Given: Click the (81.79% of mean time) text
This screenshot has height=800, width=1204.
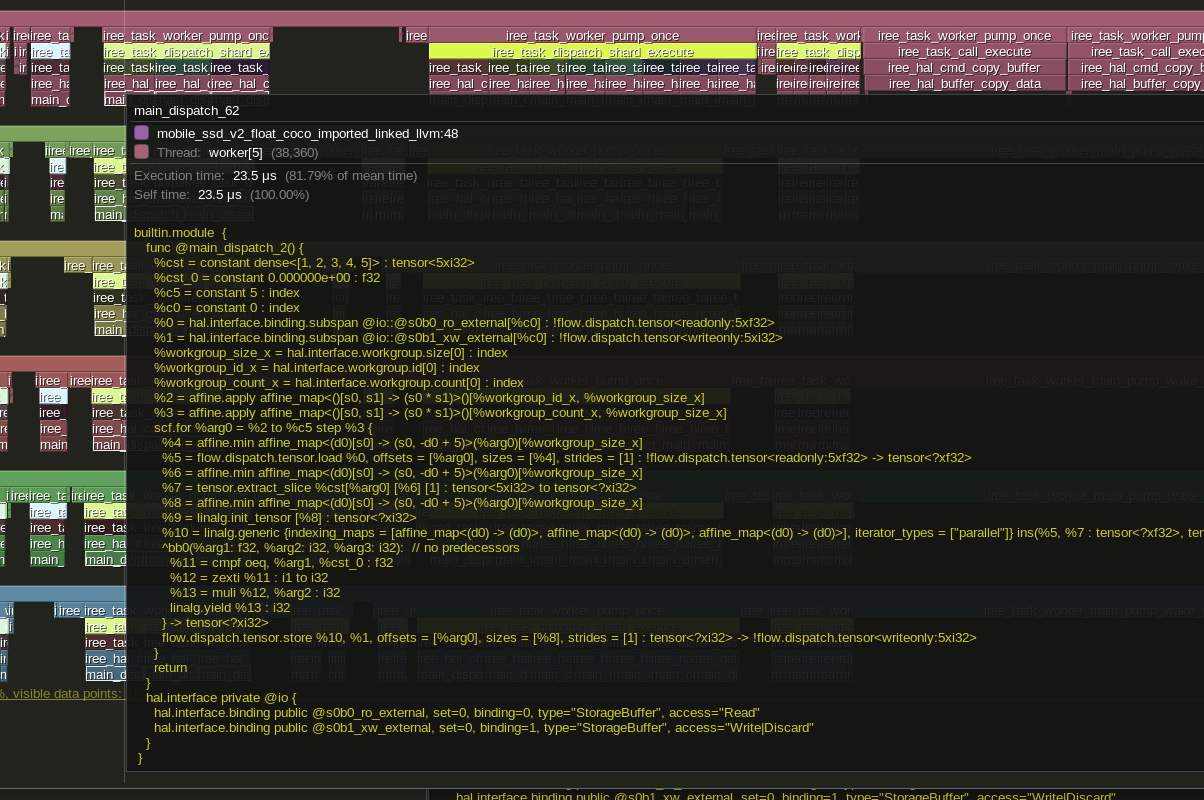Looking at the screenshot, I should 351,175.
